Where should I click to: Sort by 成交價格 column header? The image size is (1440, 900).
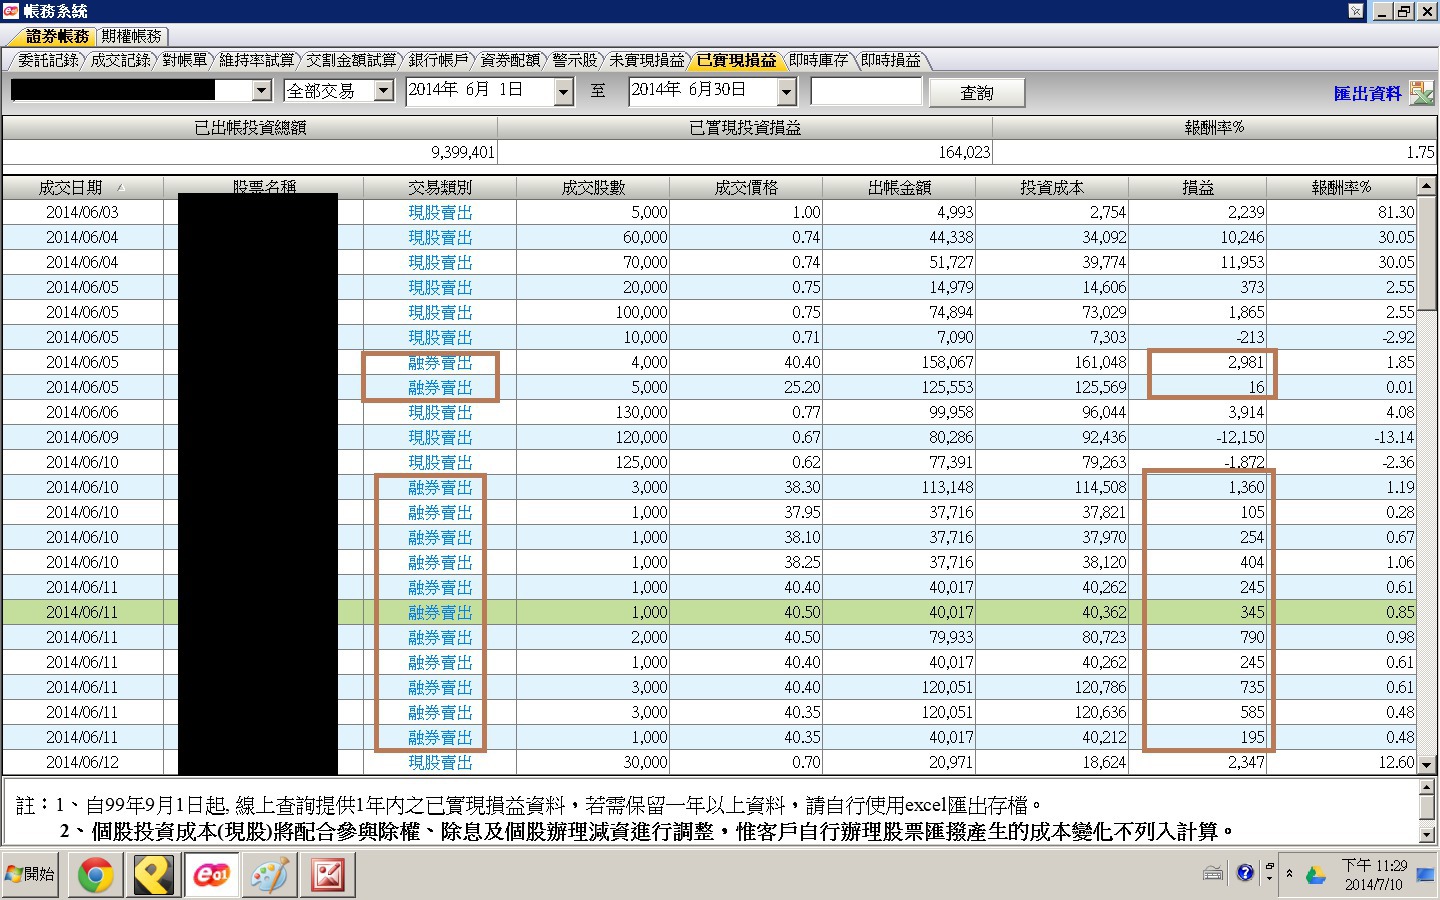746,187
